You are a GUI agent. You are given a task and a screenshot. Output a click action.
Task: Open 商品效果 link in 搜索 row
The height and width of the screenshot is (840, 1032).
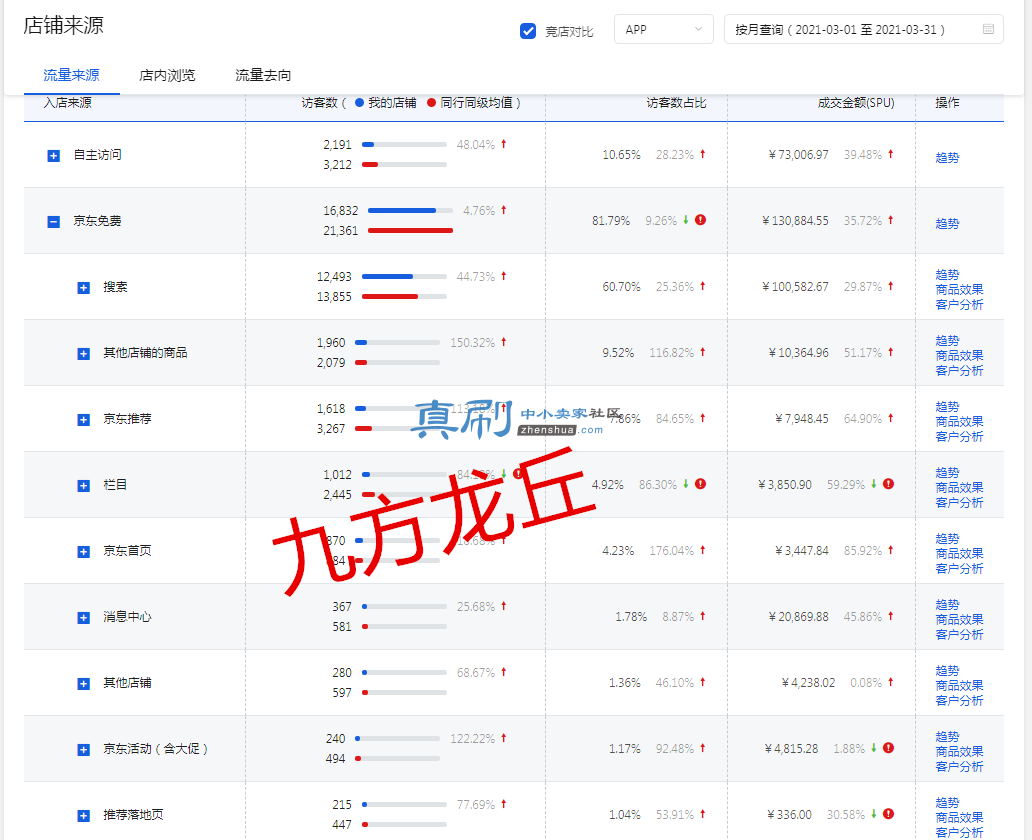click(959, 290)
